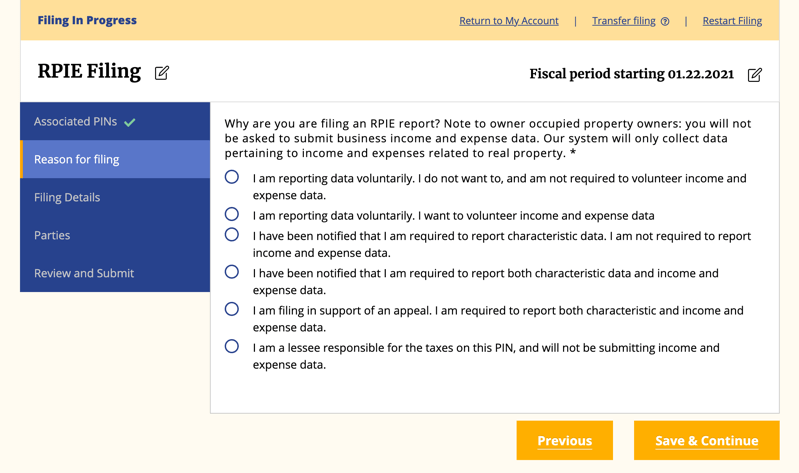Viewport: 799px width, 473px height.
Task: Click Save & Continue button
Action: [707, 440]
